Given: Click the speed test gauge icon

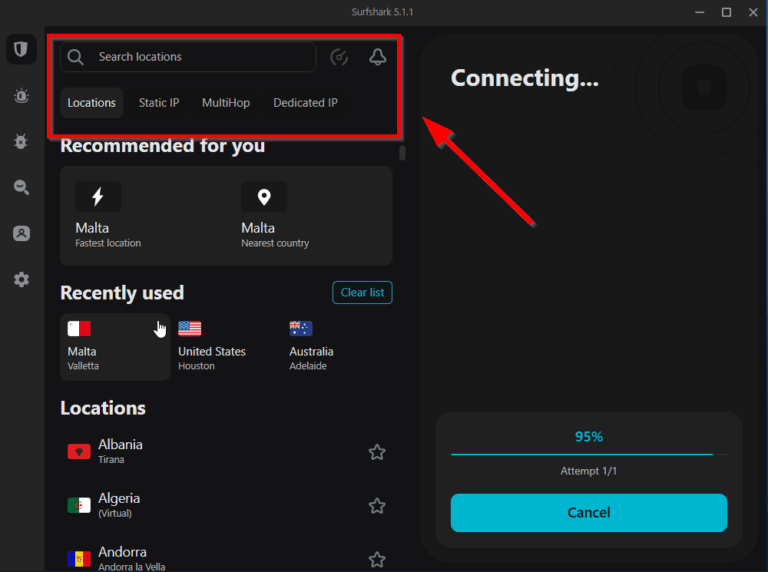Looking at the screenshot, I should [x=339, y=57].
